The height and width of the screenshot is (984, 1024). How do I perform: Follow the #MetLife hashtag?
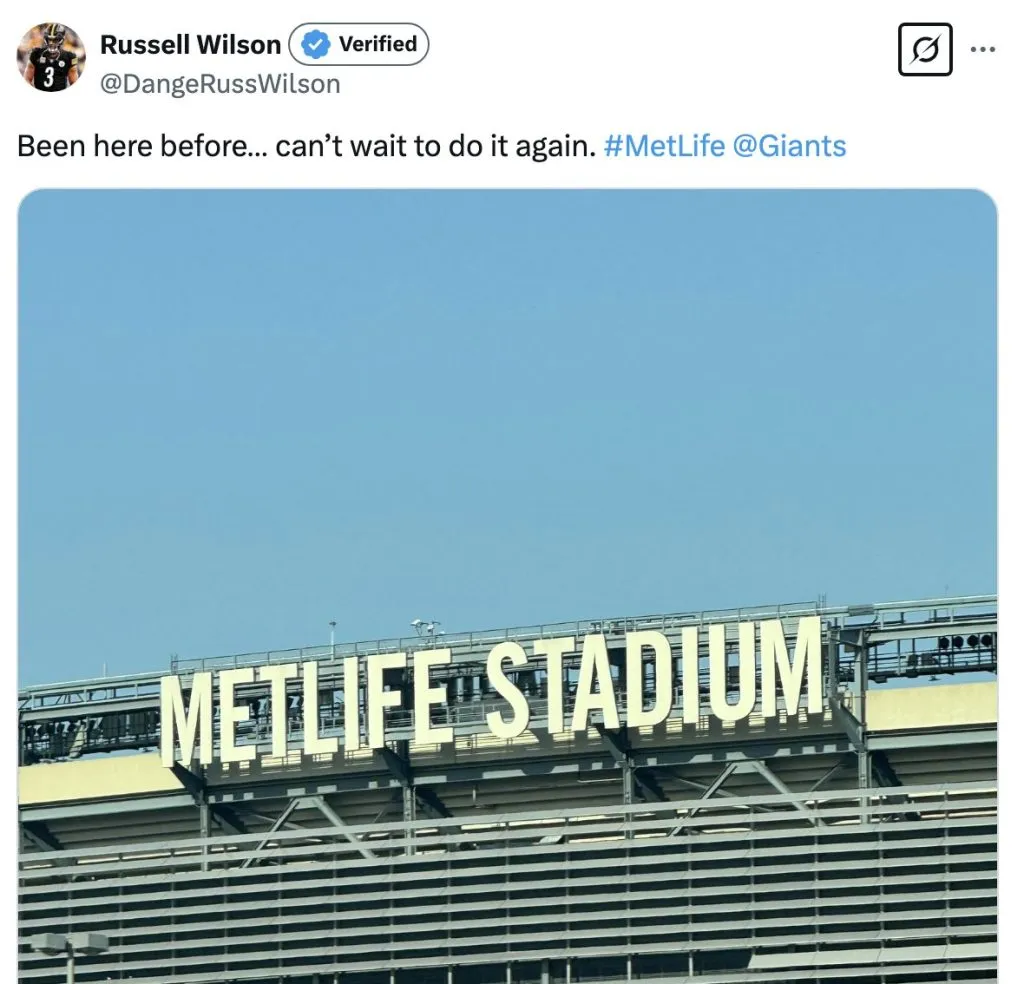point(664,146)
